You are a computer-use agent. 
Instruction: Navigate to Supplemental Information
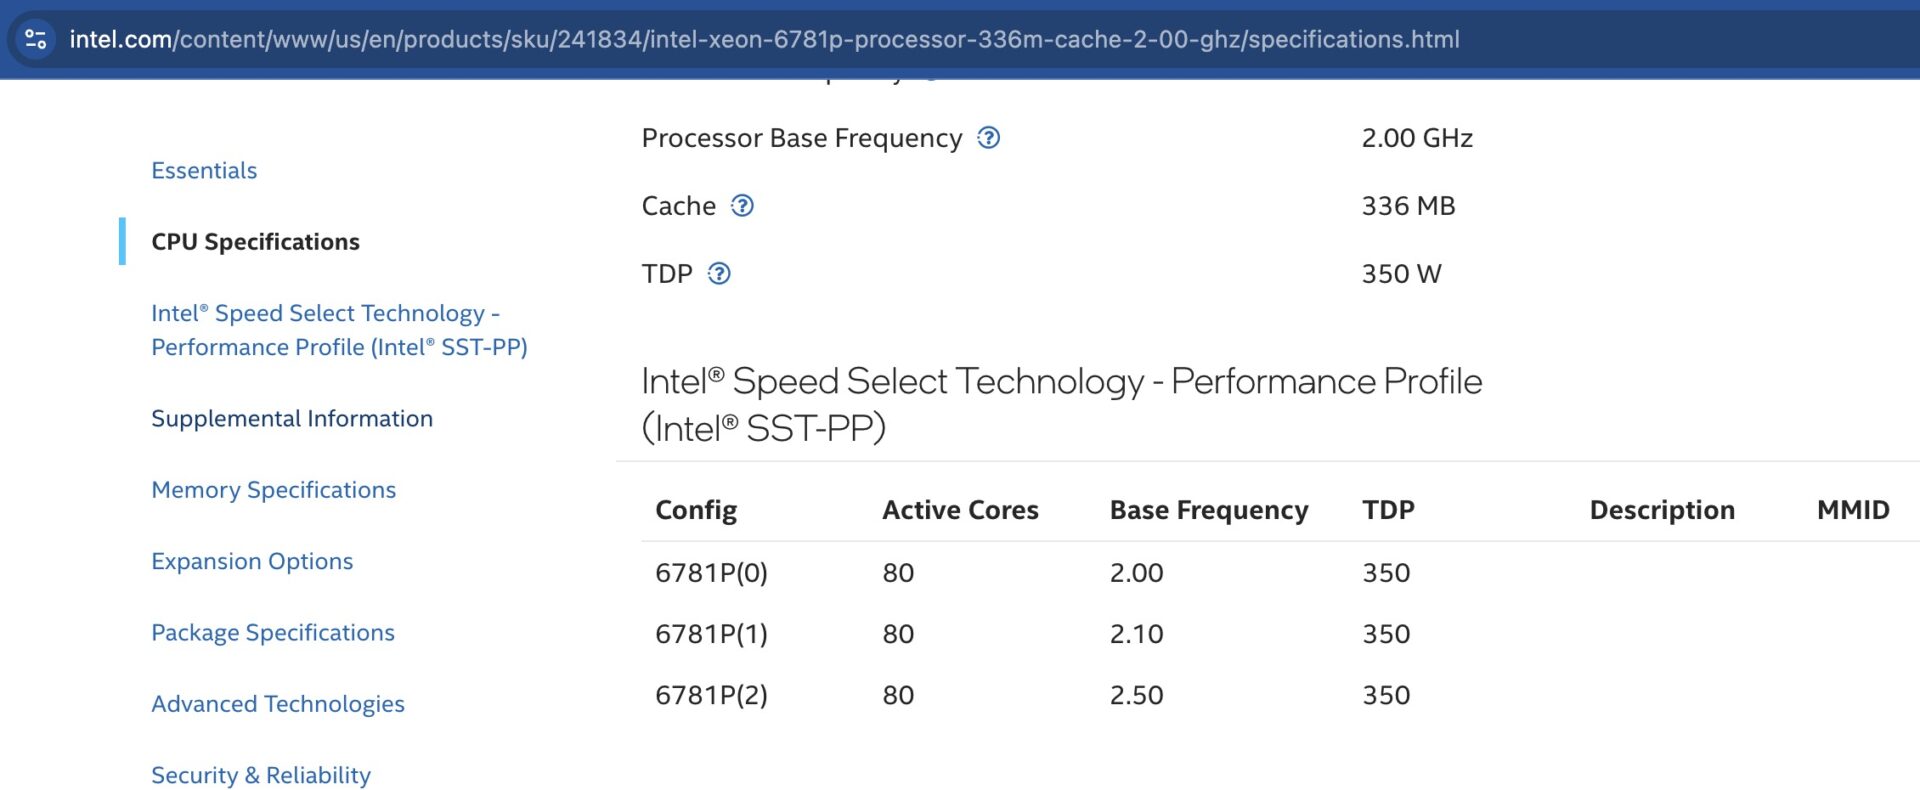click(x=292, y=418)
